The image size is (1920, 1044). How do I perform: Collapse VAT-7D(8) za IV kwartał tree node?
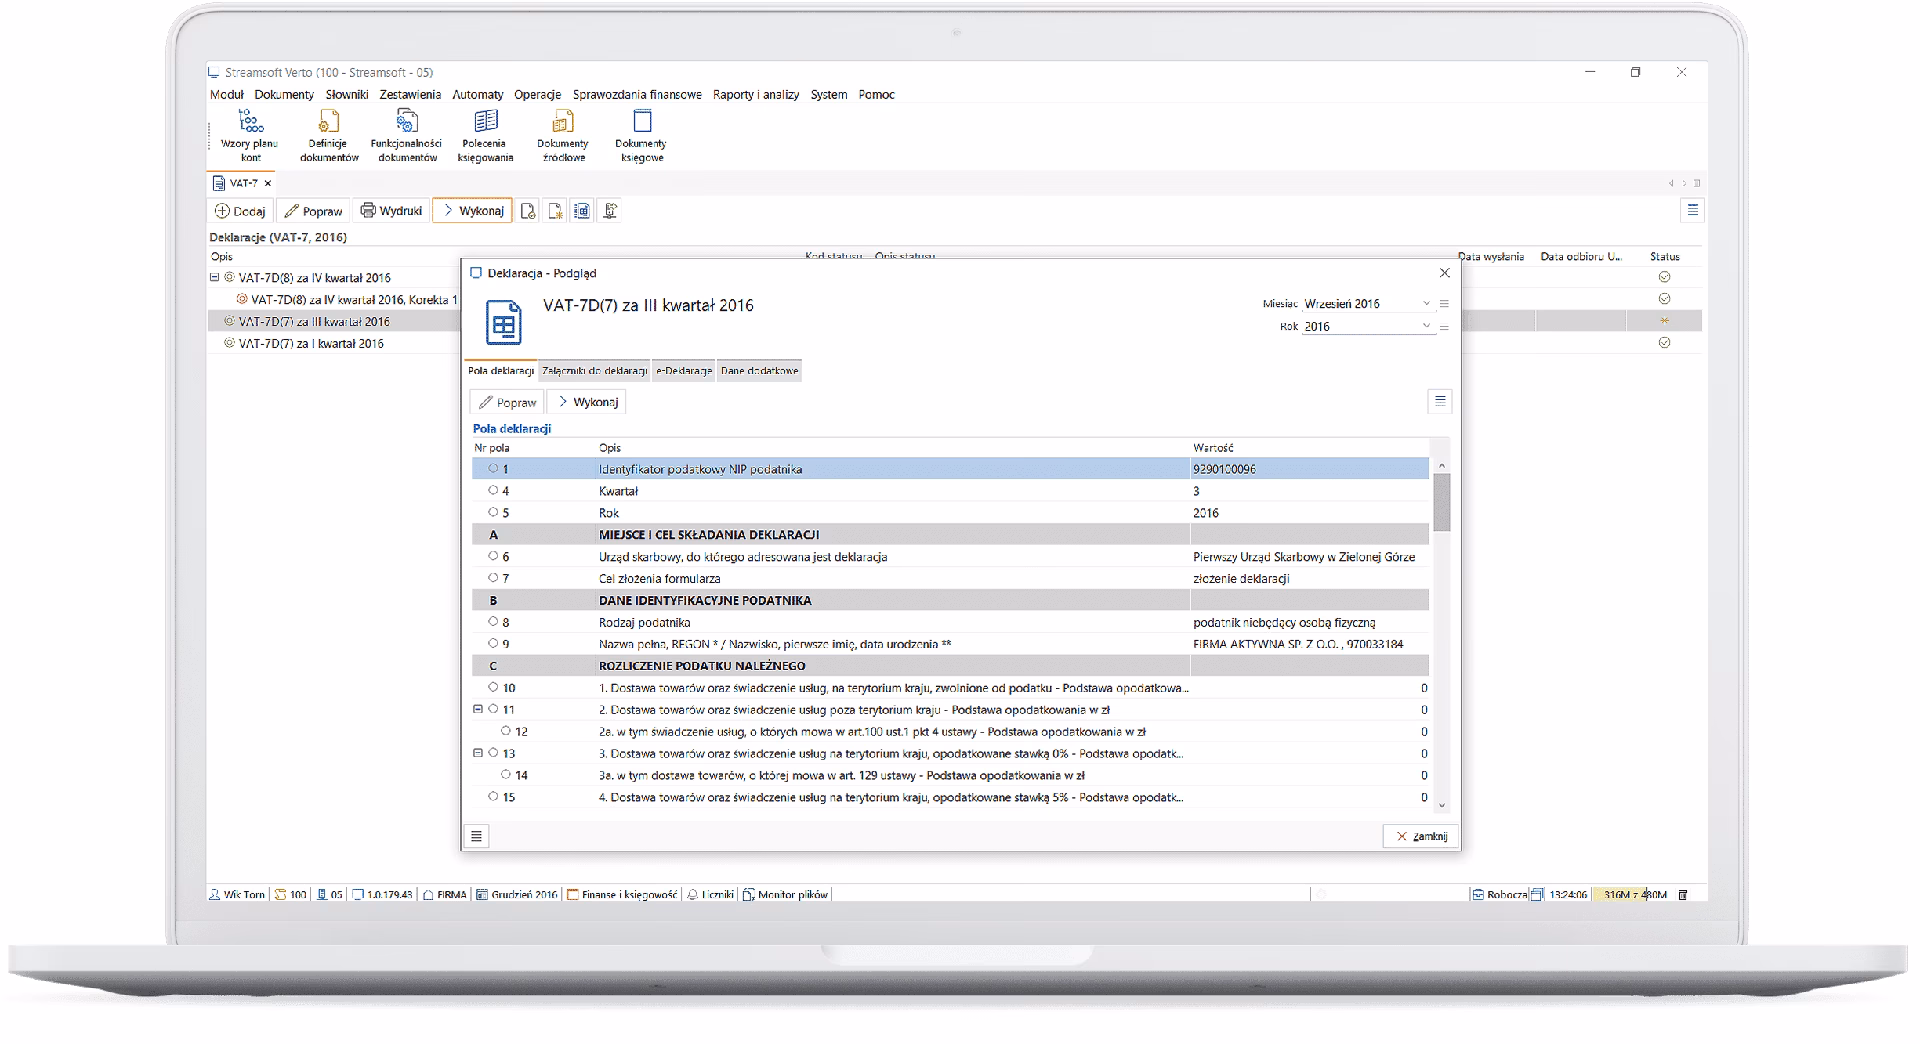(x=214, y=278)
